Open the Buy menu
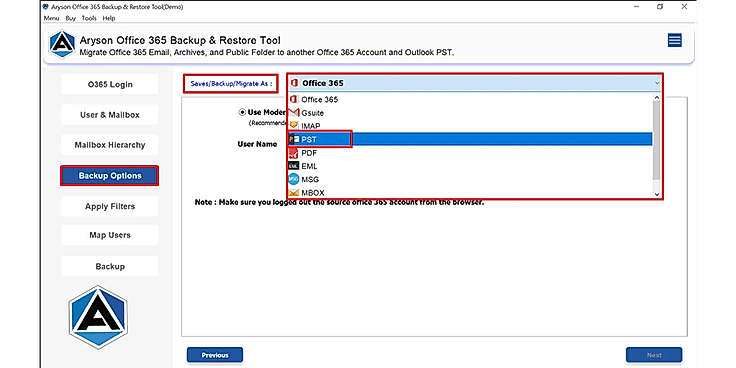736x368 pixels. (70, 18)
